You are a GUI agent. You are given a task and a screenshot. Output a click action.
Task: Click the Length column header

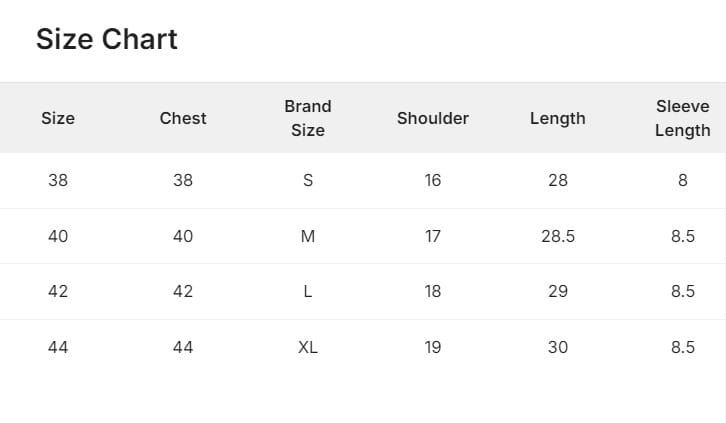coord(558,118)
